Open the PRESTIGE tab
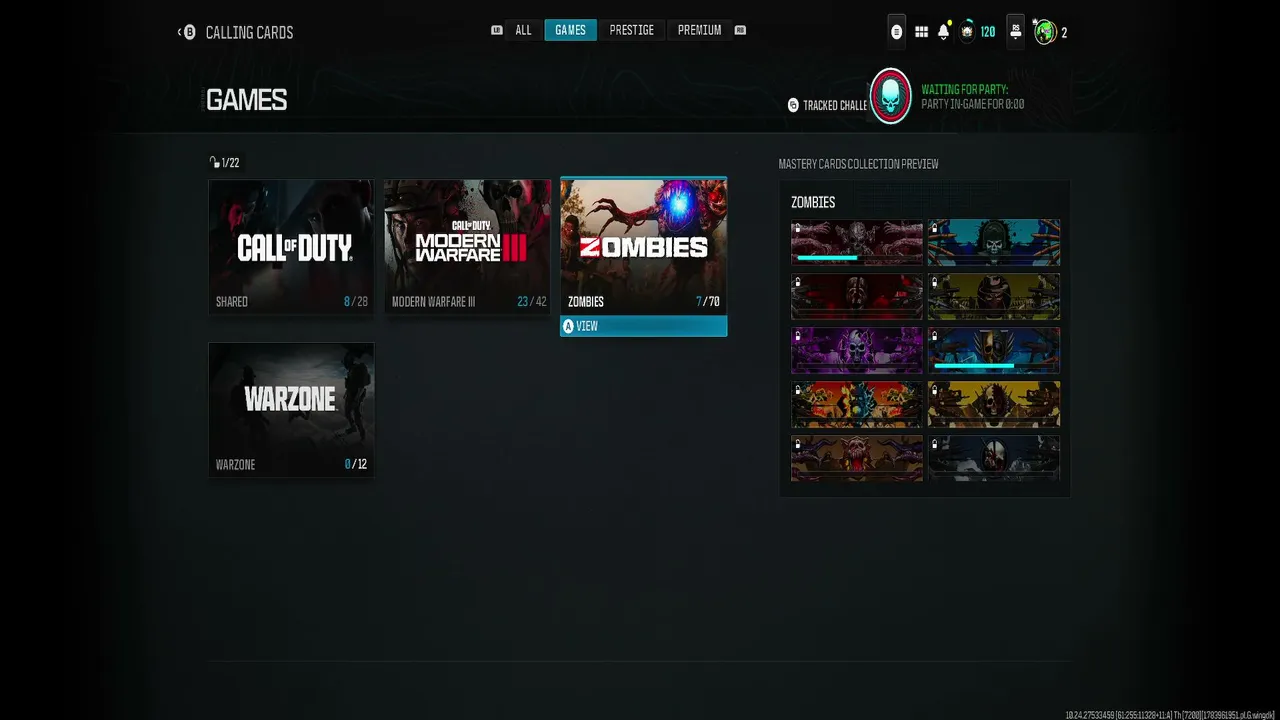The image size is (1280, 720). [x=632, y=30]
